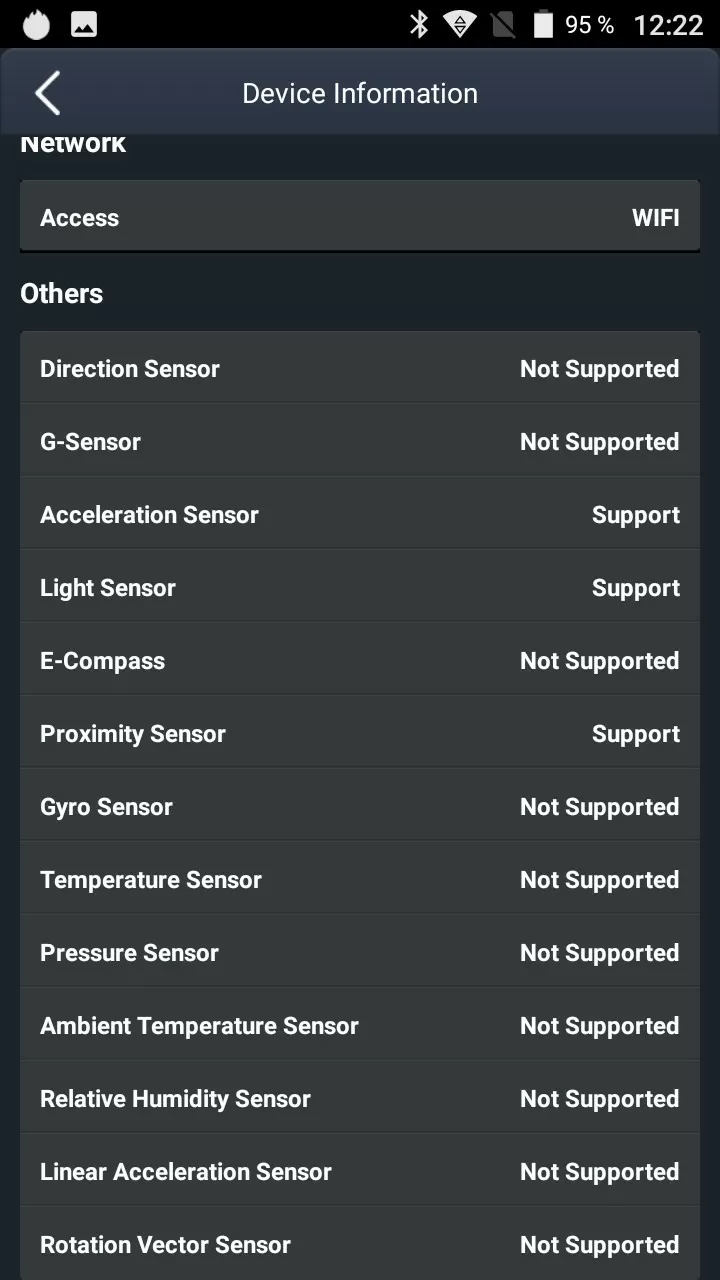The height and width of the screenshot is (1280, 720).
Task: Tap the clock showing 12:22
Action: 668,25
